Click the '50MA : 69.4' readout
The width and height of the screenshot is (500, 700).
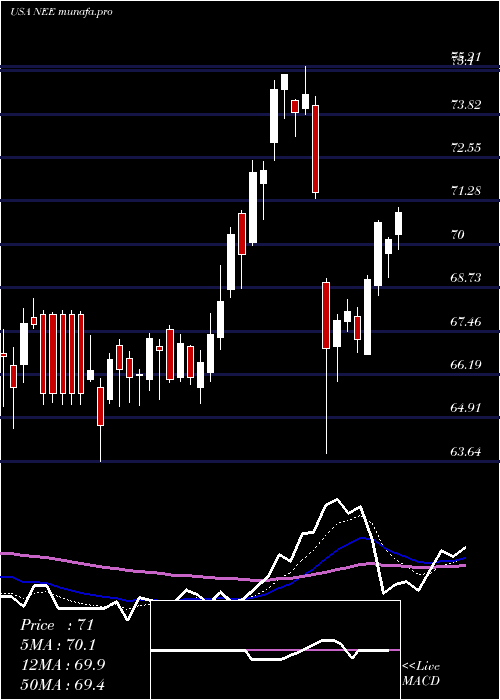(63, 684)
